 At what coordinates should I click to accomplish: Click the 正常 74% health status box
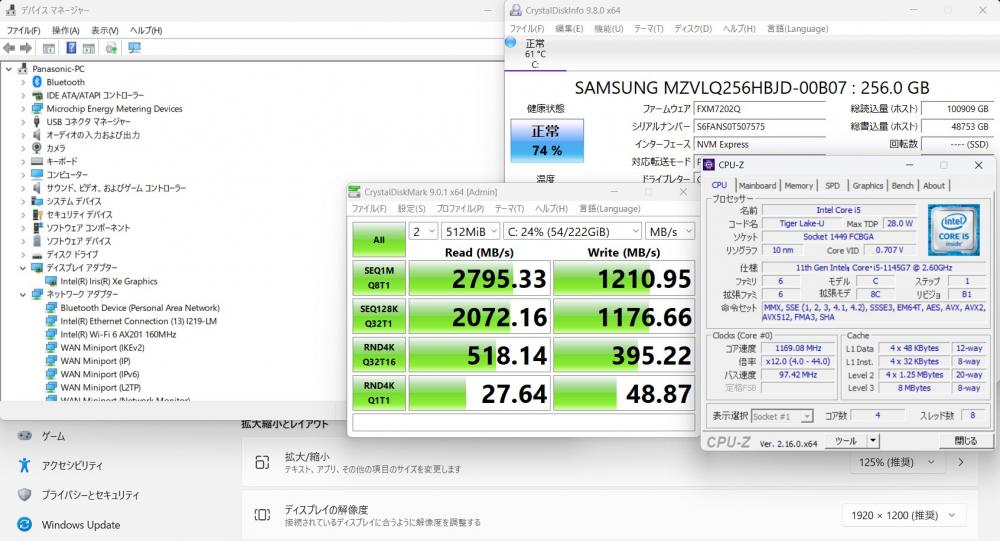(546, 141)
